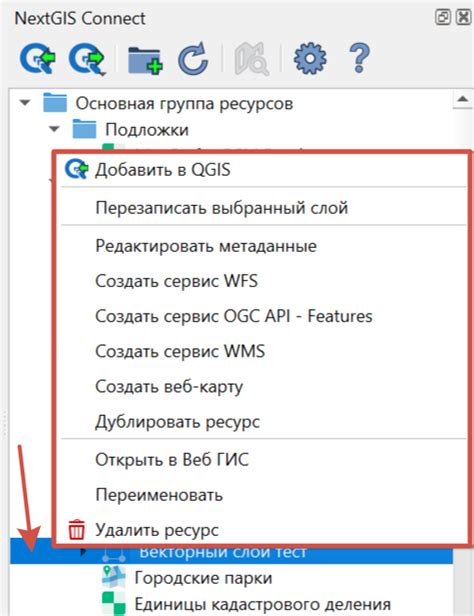The image size is (474, 616).
Task: Click the Add to QGIS toolbar icon
Action: tap(38, 59)
